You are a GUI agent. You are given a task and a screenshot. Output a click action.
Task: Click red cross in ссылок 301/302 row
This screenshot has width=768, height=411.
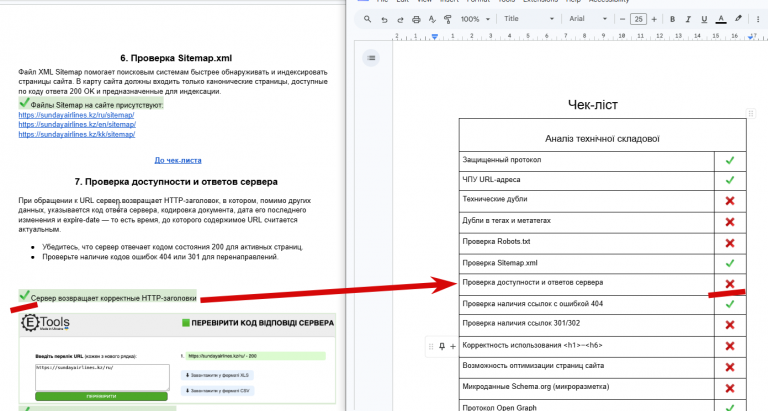[730, 325]
